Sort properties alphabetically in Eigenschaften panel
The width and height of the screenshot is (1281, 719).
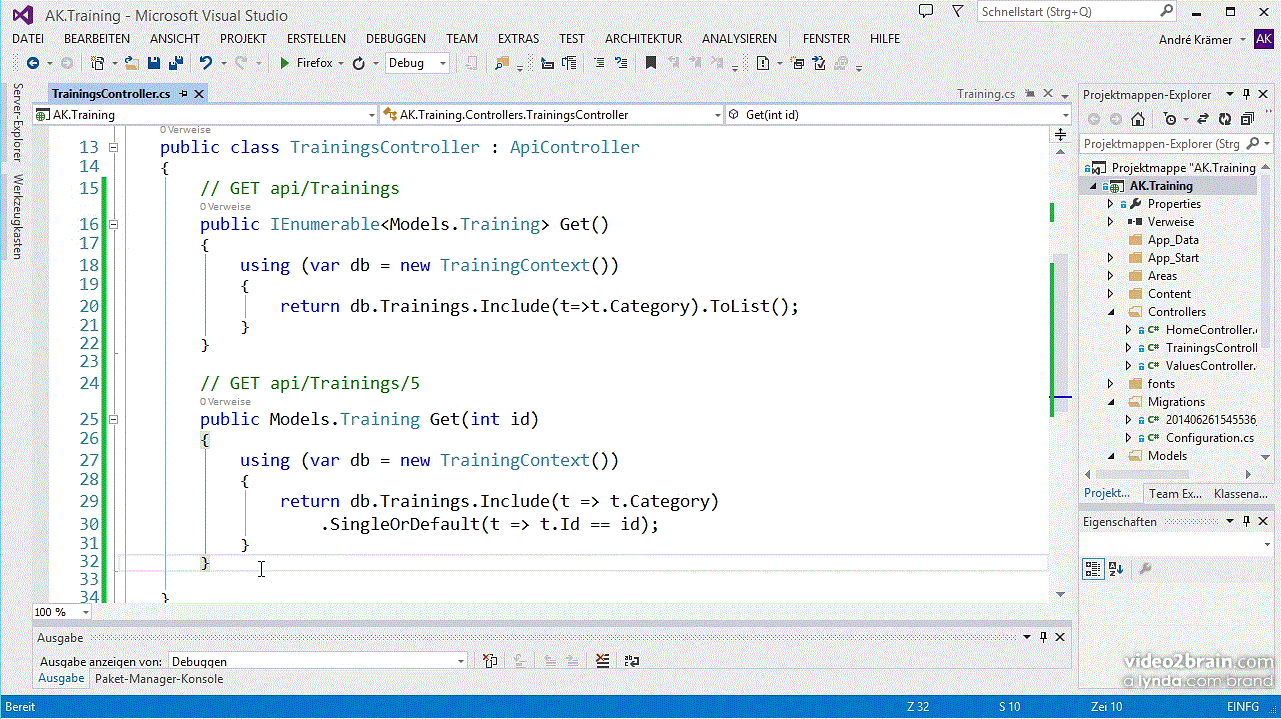(1116, 568)
